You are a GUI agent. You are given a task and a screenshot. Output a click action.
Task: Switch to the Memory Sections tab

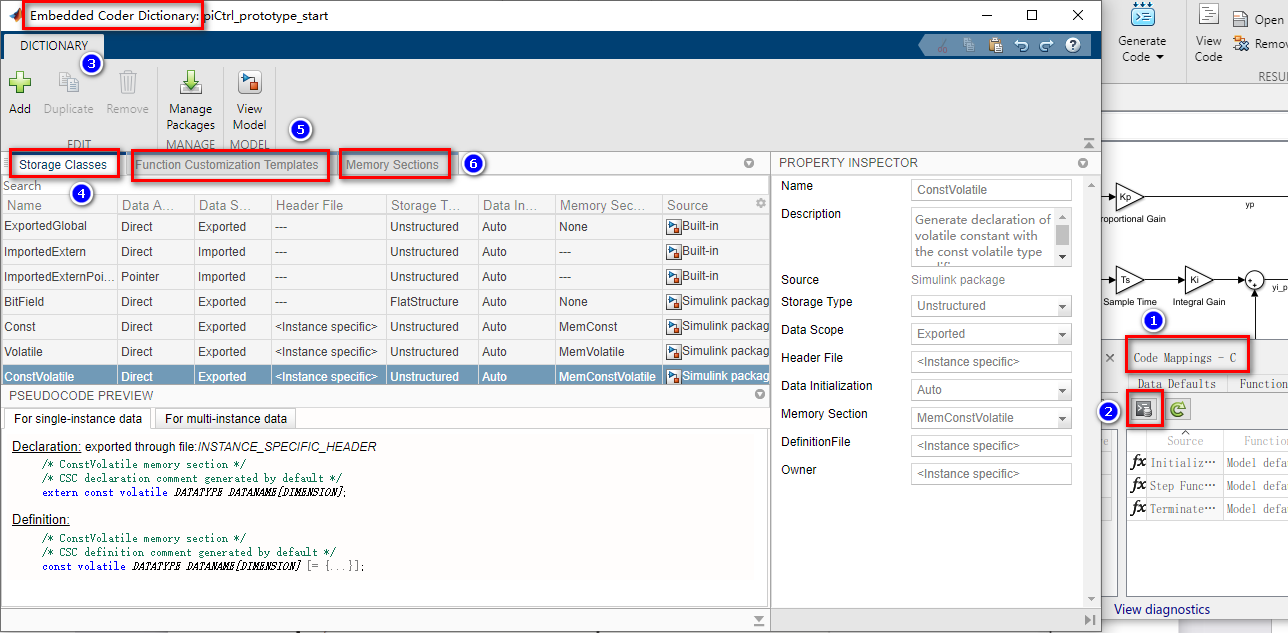click(392, 165)
